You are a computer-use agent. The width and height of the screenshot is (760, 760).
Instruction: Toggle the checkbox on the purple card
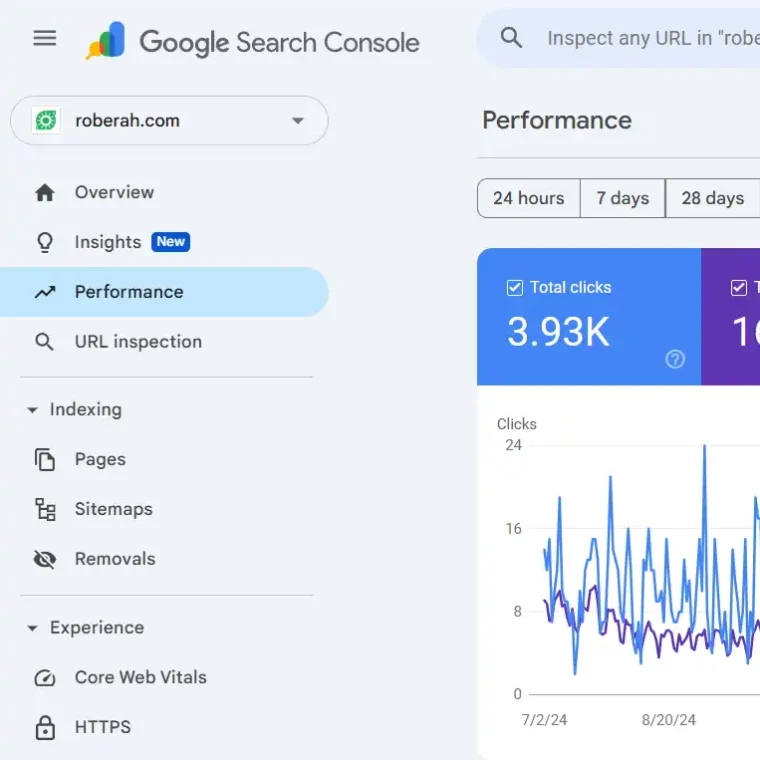739,288
